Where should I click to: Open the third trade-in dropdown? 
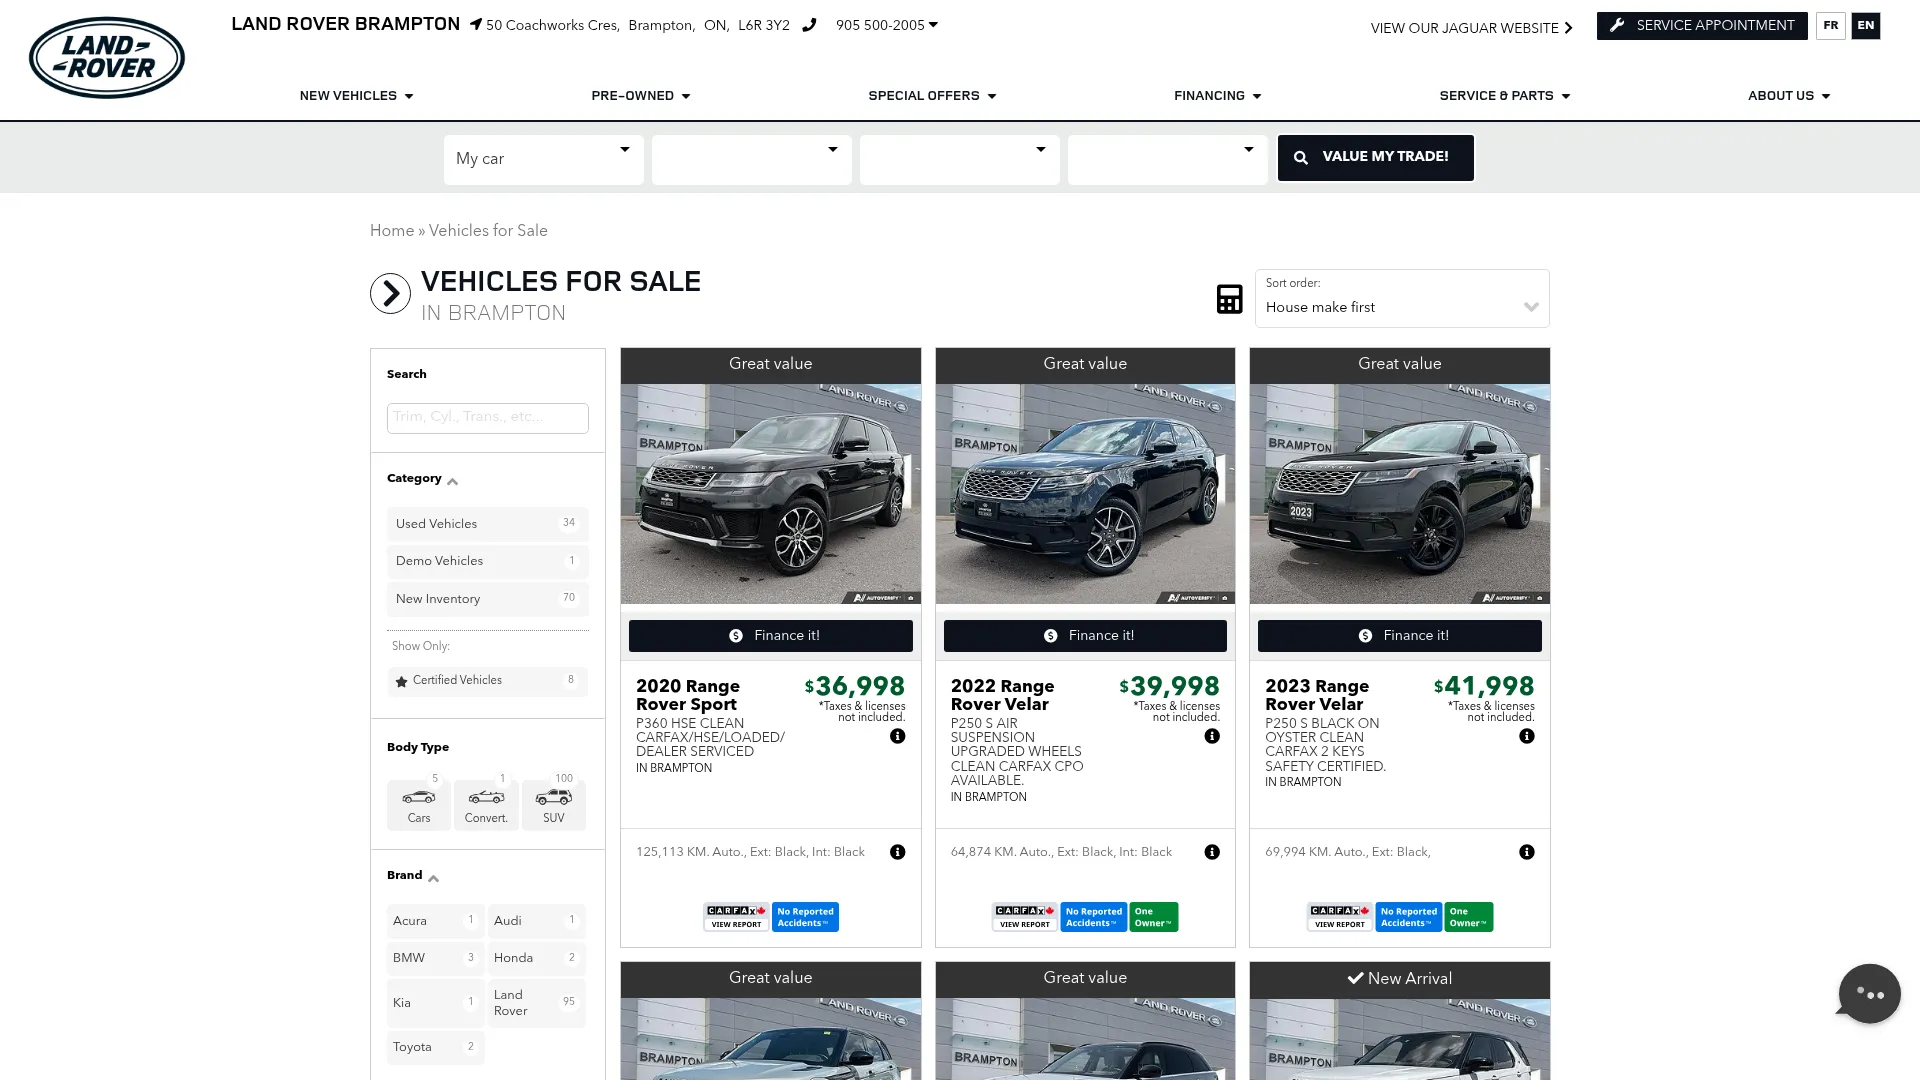(x=960, y=159)
